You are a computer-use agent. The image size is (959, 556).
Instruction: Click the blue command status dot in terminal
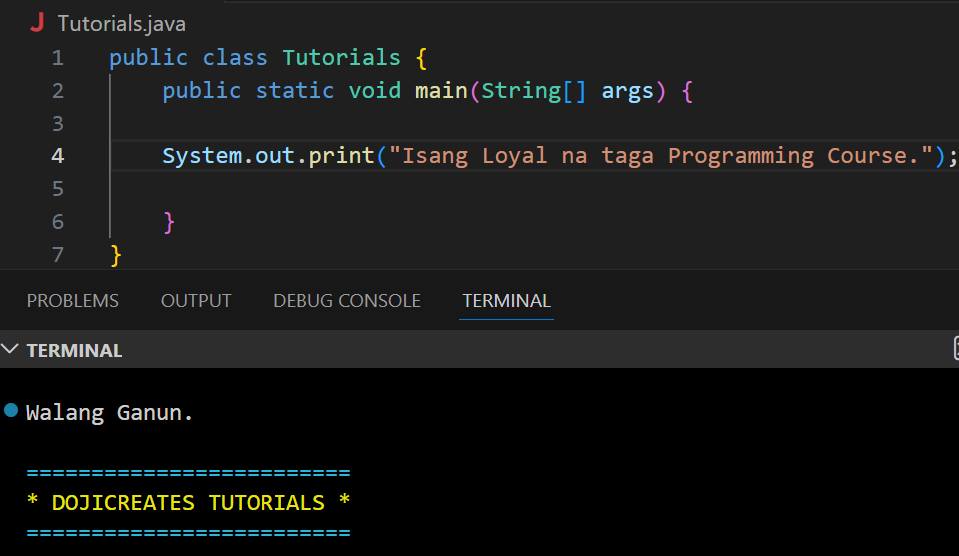pyautogui.click(x=11, y=410)
